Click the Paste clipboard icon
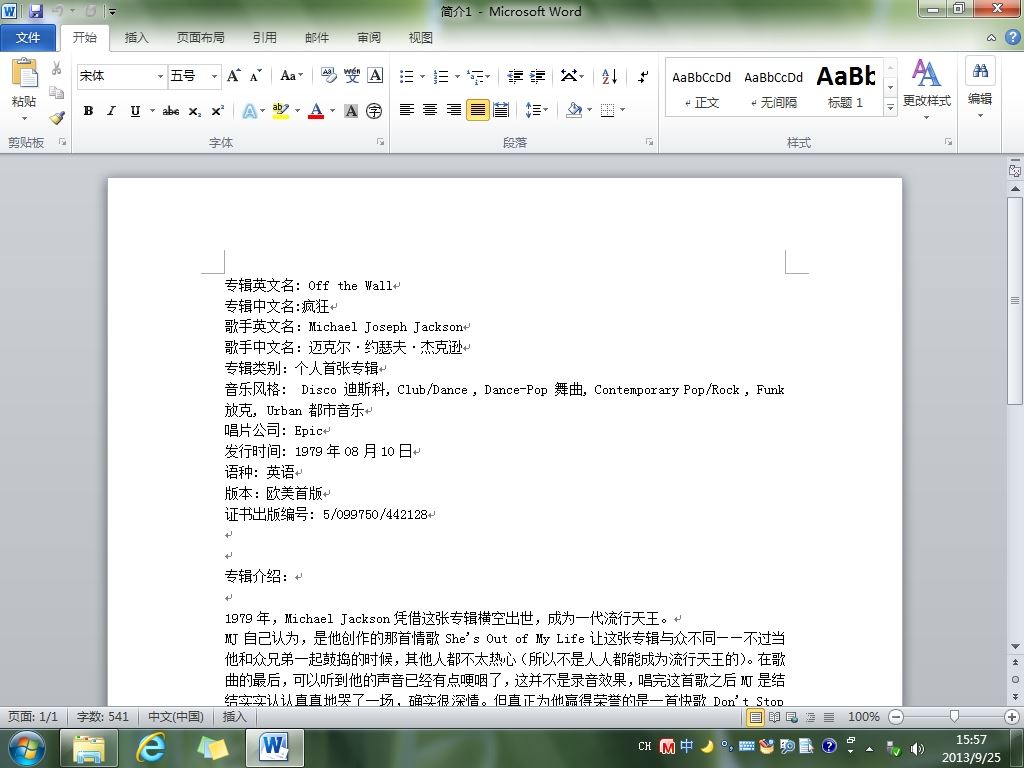Image resolution: width=1024 pixels, height=768 pixels. pos(24,74)
